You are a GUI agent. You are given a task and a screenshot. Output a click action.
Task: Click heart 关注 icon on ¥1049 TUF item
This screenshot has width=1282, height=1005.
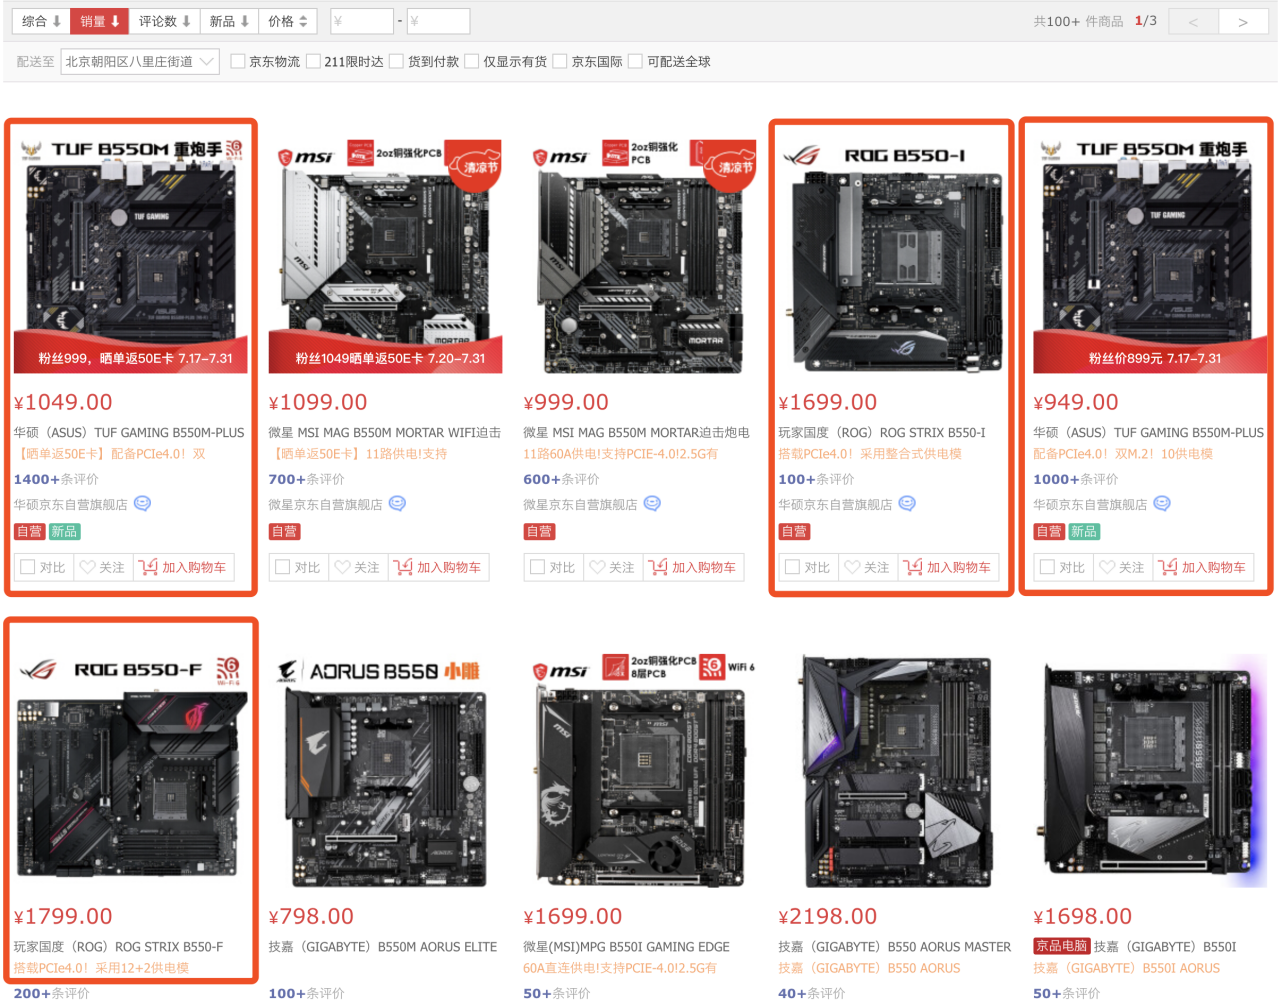pyautogui.click(x=87, y=567)
